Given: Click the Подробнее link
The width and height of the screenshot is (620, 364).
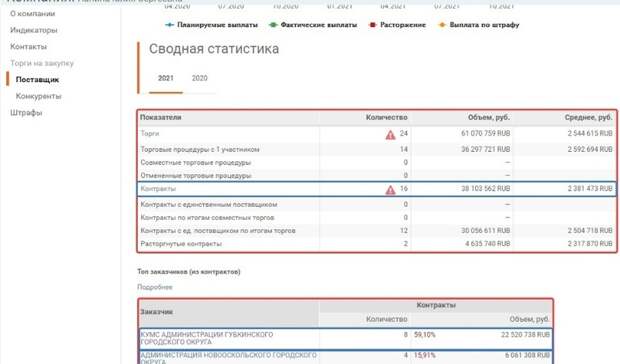Looking at the screenshot, I should (x=155, y=287).
